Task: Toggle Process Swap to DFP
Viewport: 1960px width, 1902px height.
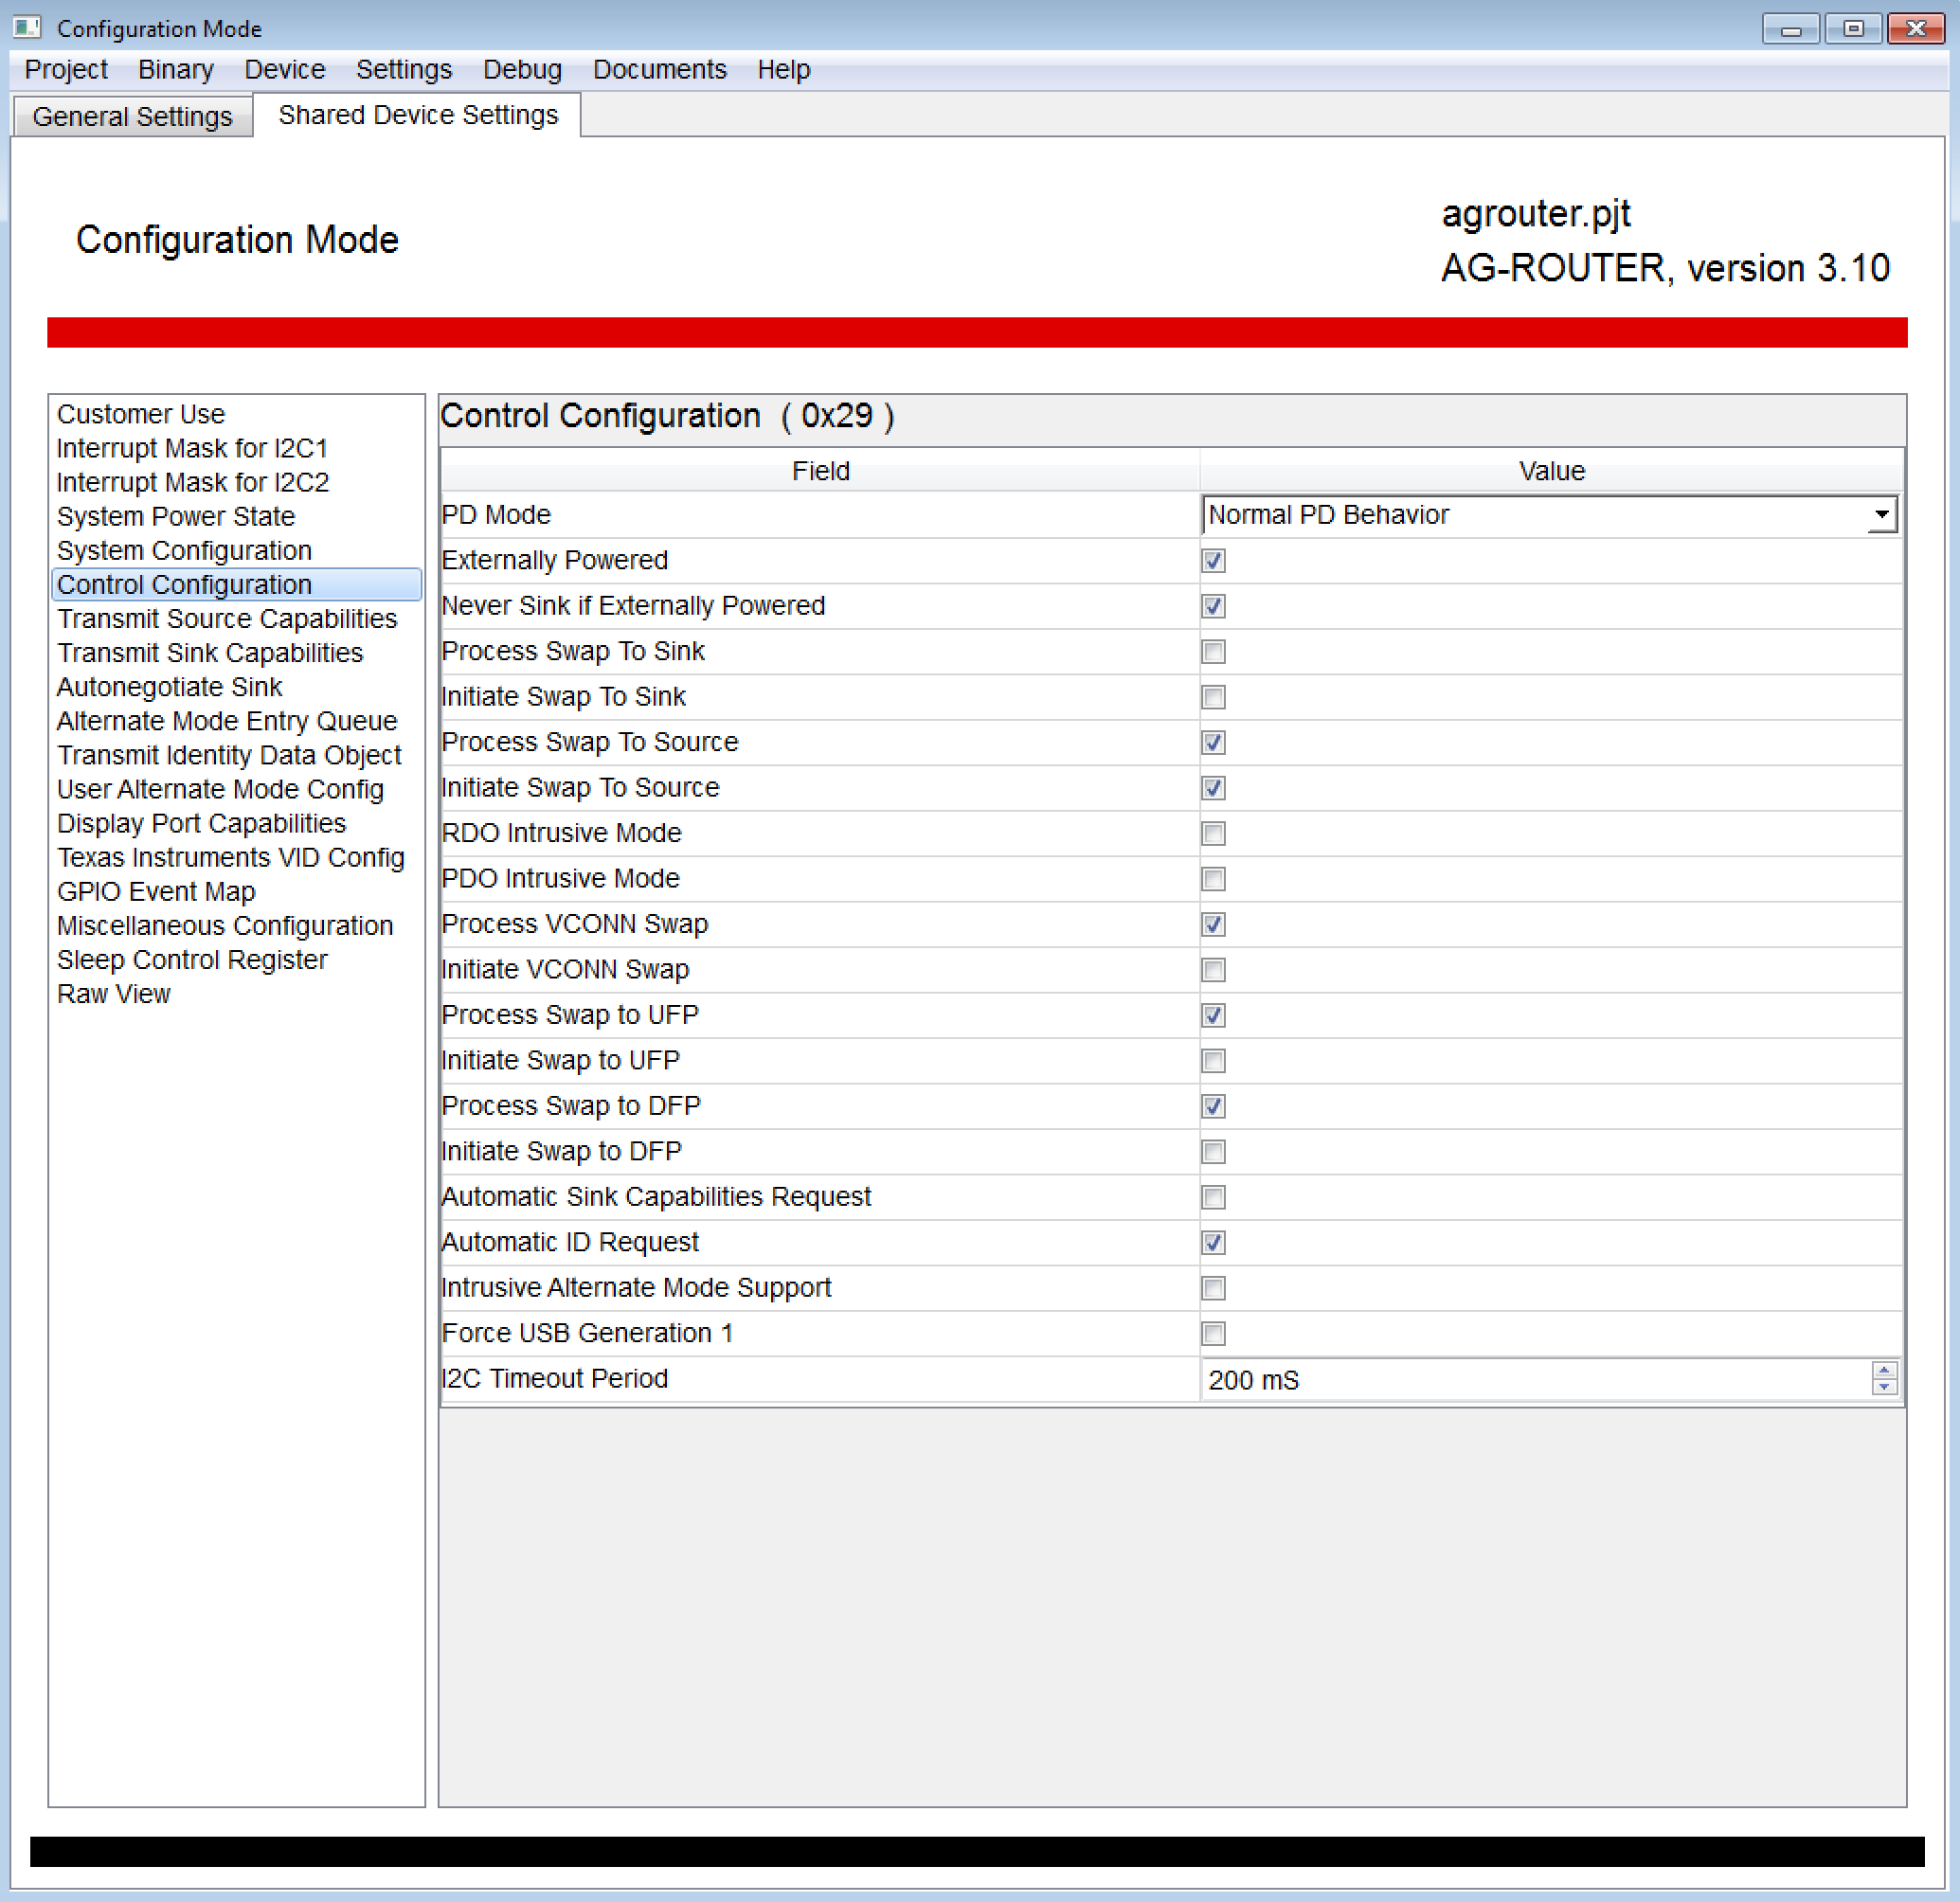Action: pyautogui.click(x=1214, y=1107)
